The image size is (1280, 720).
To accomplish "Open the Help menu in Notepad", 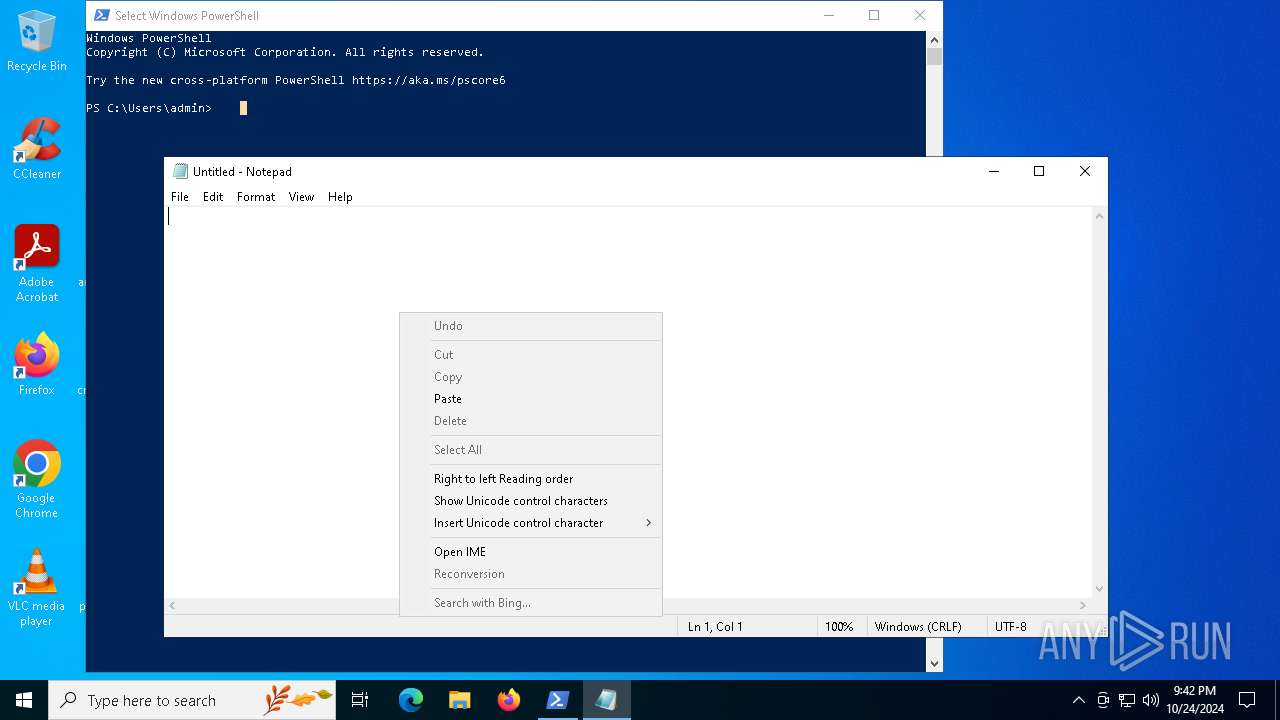I will [340, 197].
